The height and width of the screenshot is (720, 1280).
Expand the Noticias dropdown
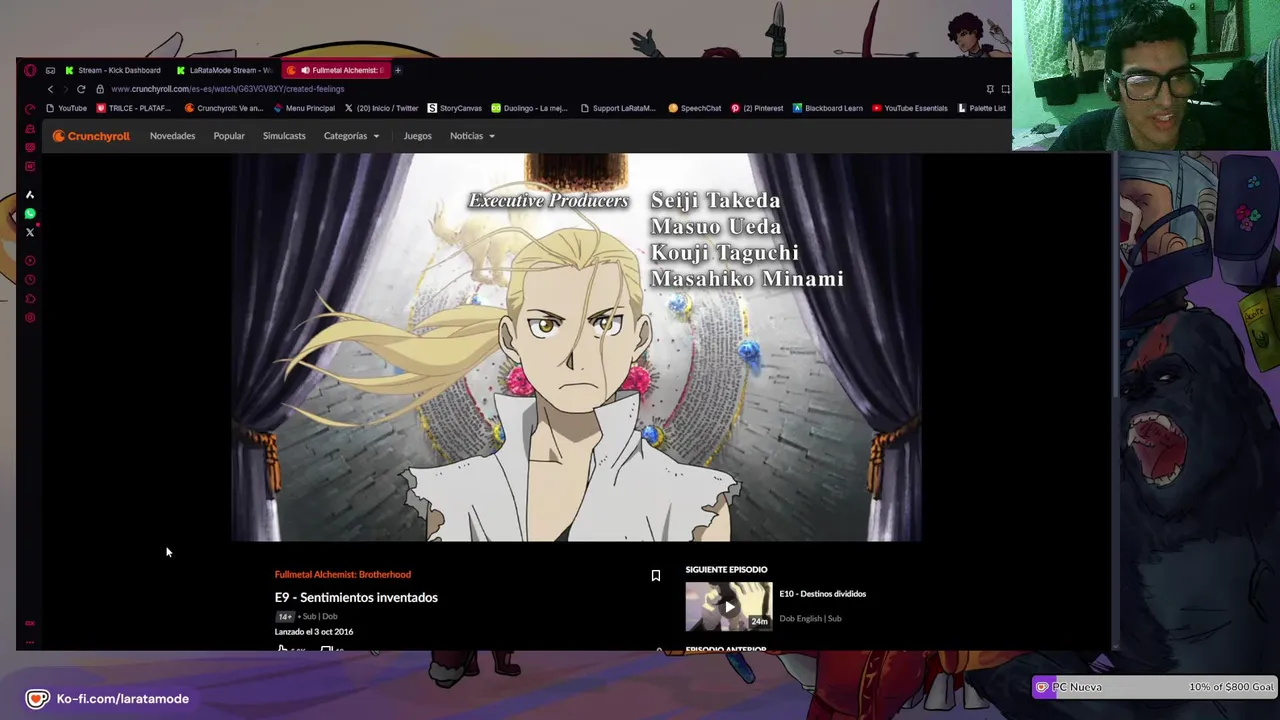tap(472, 136)
